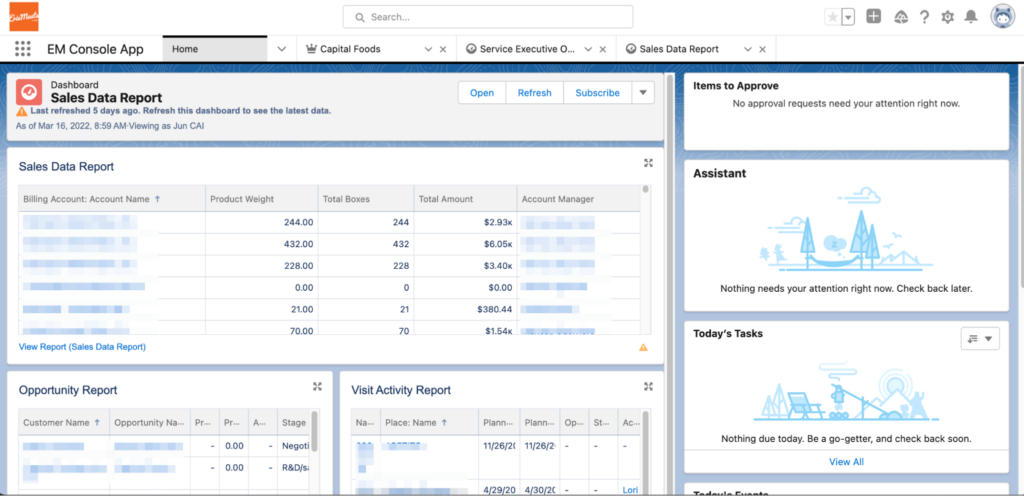Click the Guidance Center trailhead icon
Image resolution: width=1024 pixels, height=496 pixels.
pos(901,18)
